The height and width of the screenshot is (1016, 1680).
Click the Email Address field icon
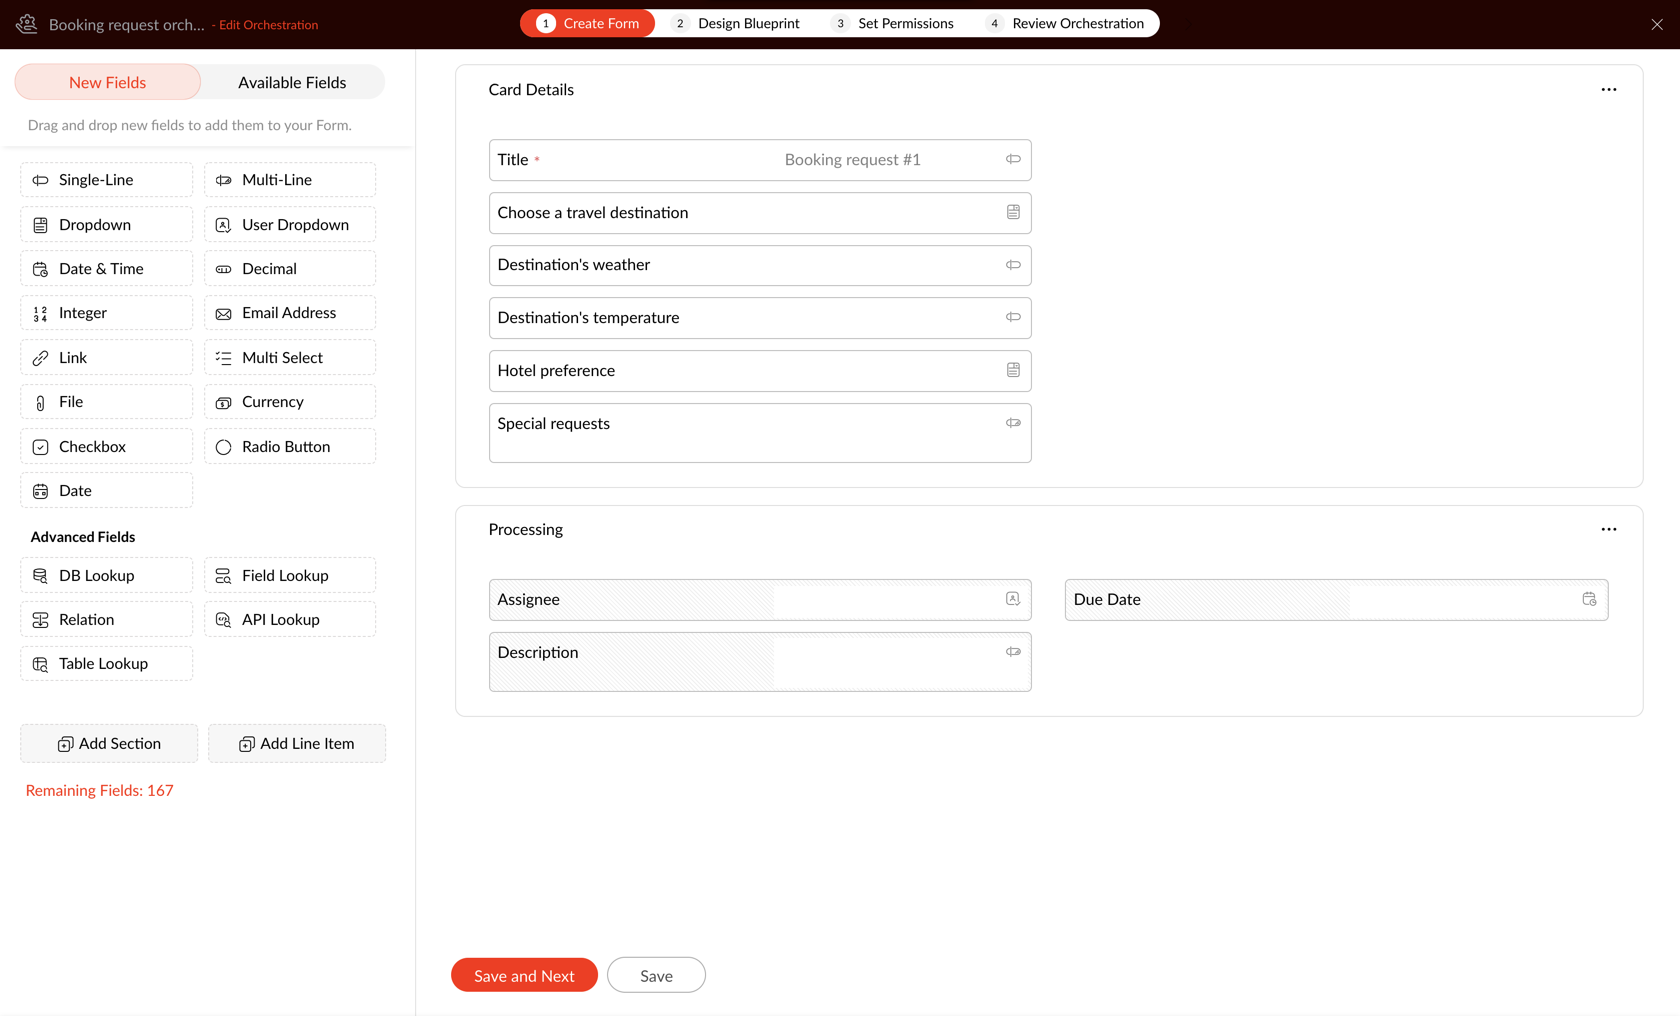click(x=223, y=313)
